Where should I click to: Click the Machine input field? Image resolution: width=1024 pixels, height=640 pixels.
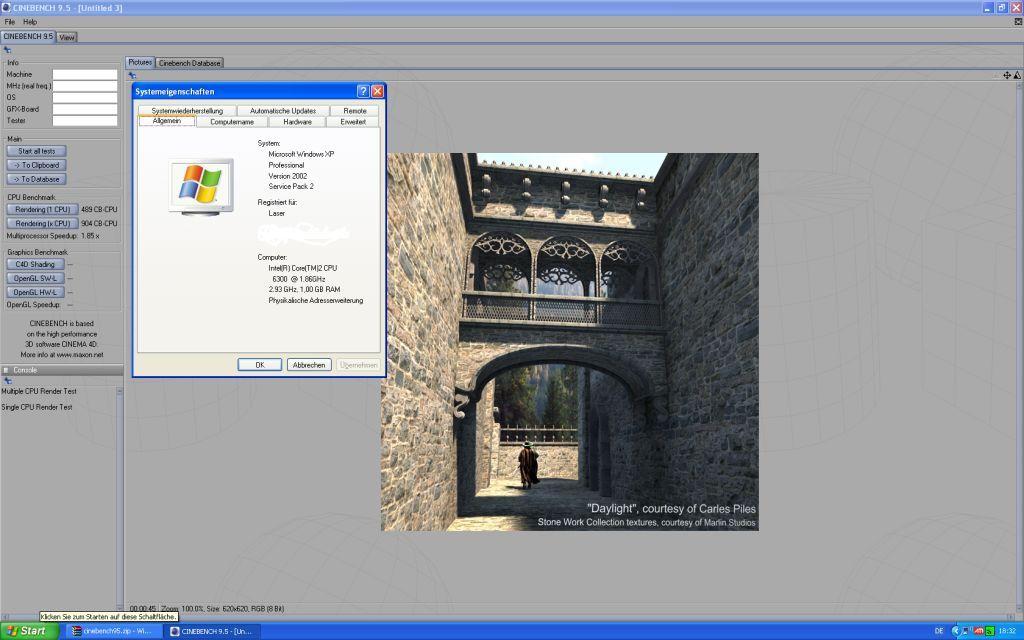85,74
